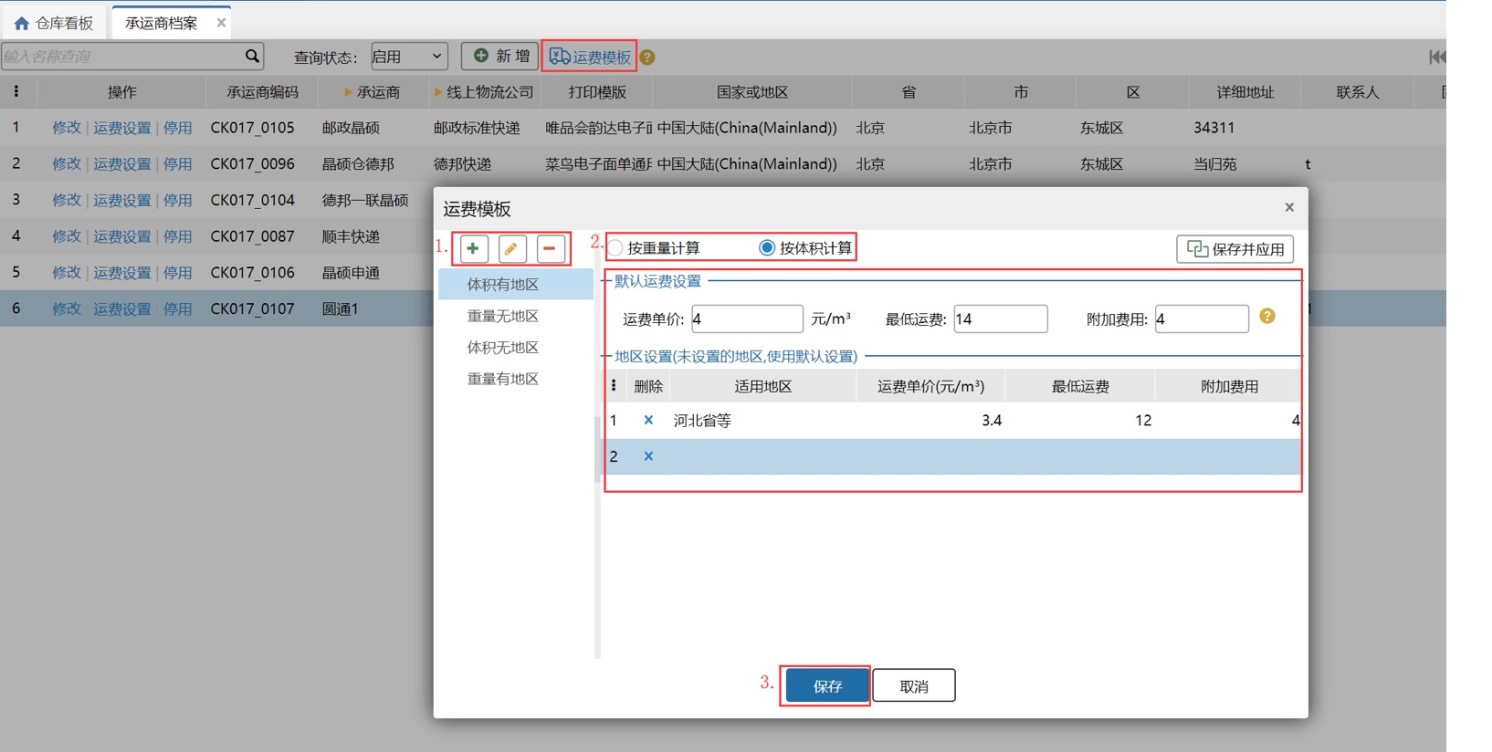Jump to first page icon

click(x=1437, y=57)
